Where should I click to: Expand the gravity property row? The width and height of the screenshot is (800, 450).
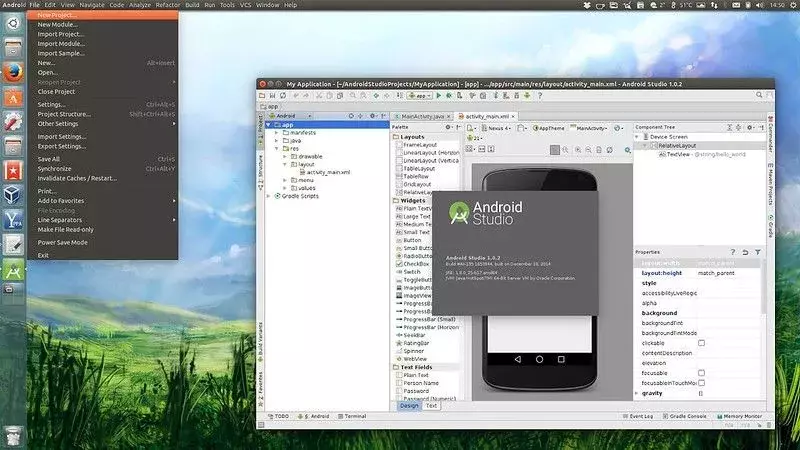point(637,393)
